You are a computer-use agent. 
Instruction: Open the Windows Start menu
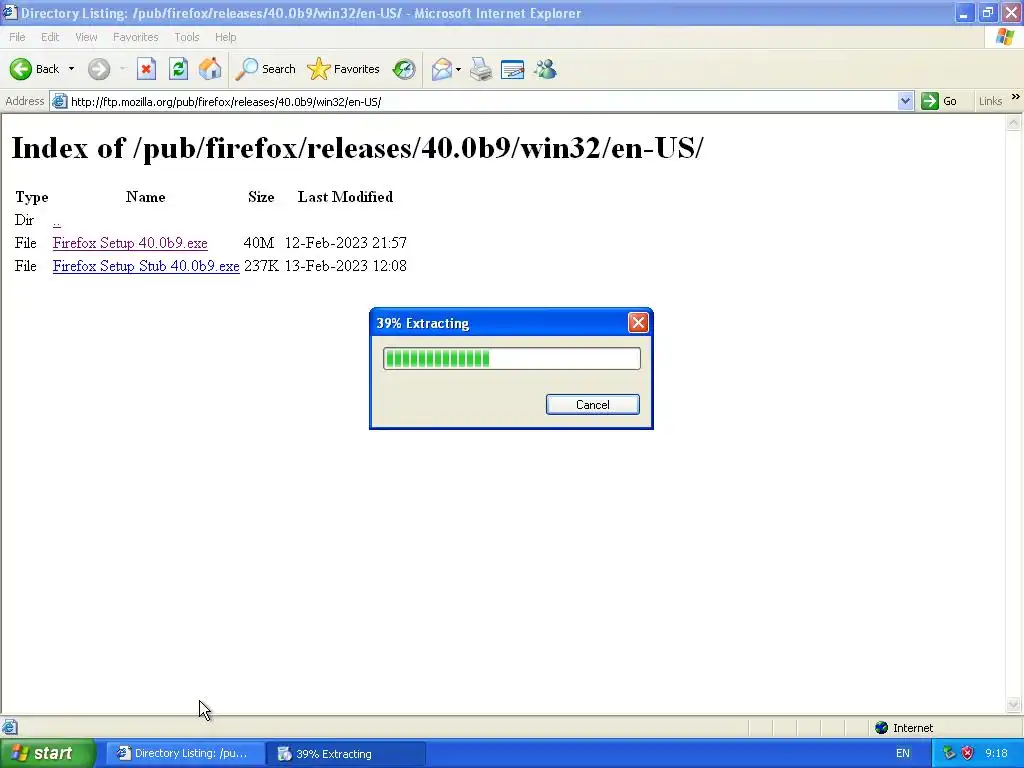pos(47,753)
